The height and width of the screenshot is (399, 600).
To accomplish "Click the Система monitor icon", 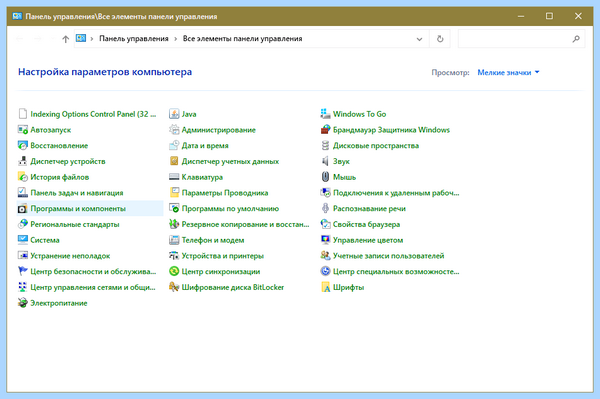I will (23, 240).
